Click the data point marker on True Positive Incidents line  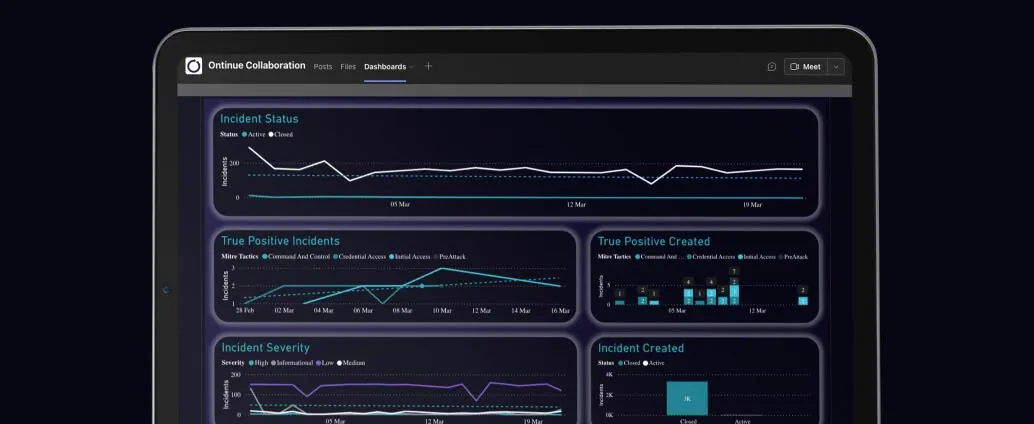click(422, 286)
